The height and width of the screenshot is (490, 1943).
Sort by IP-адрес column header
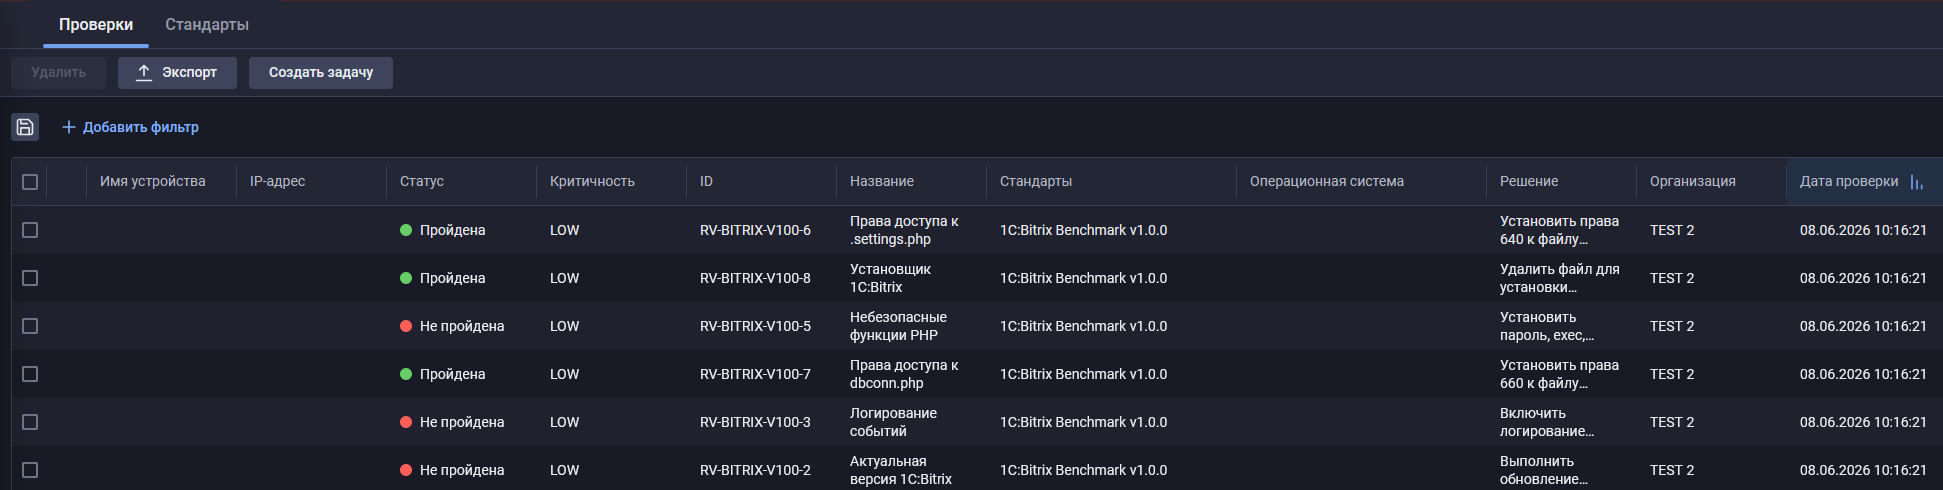pos(278,181)
